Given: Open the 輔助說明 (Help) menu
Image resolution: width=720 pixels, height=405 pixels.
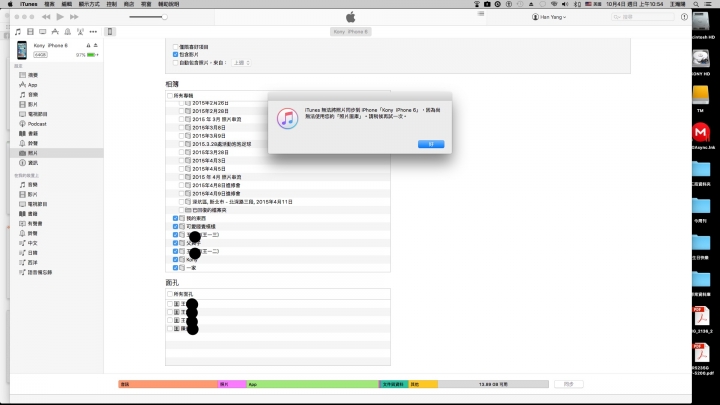Looking at the screenshot, I should 169,4.
